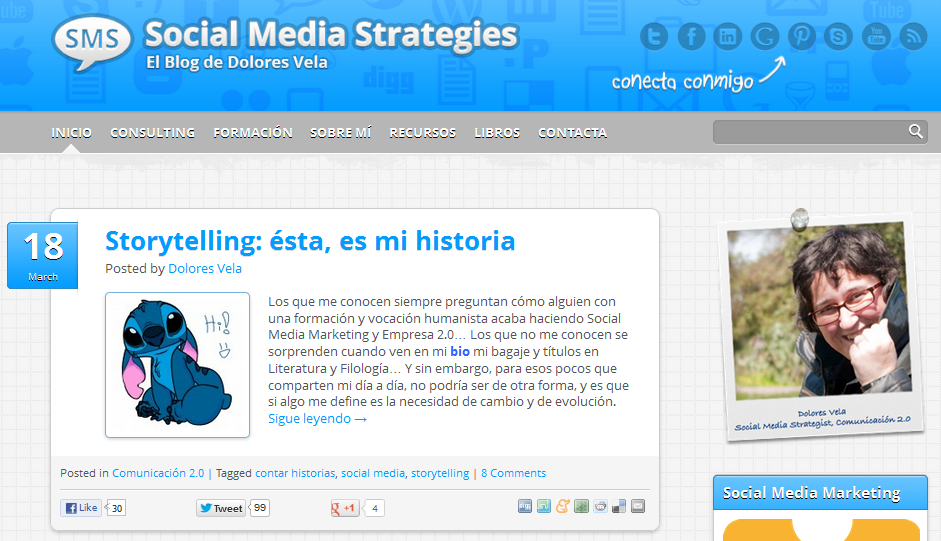The width and height of the screenshot is (941, 541).
Task: Open the Twitter profile icon in header
Action: click(x=654, y=37)
